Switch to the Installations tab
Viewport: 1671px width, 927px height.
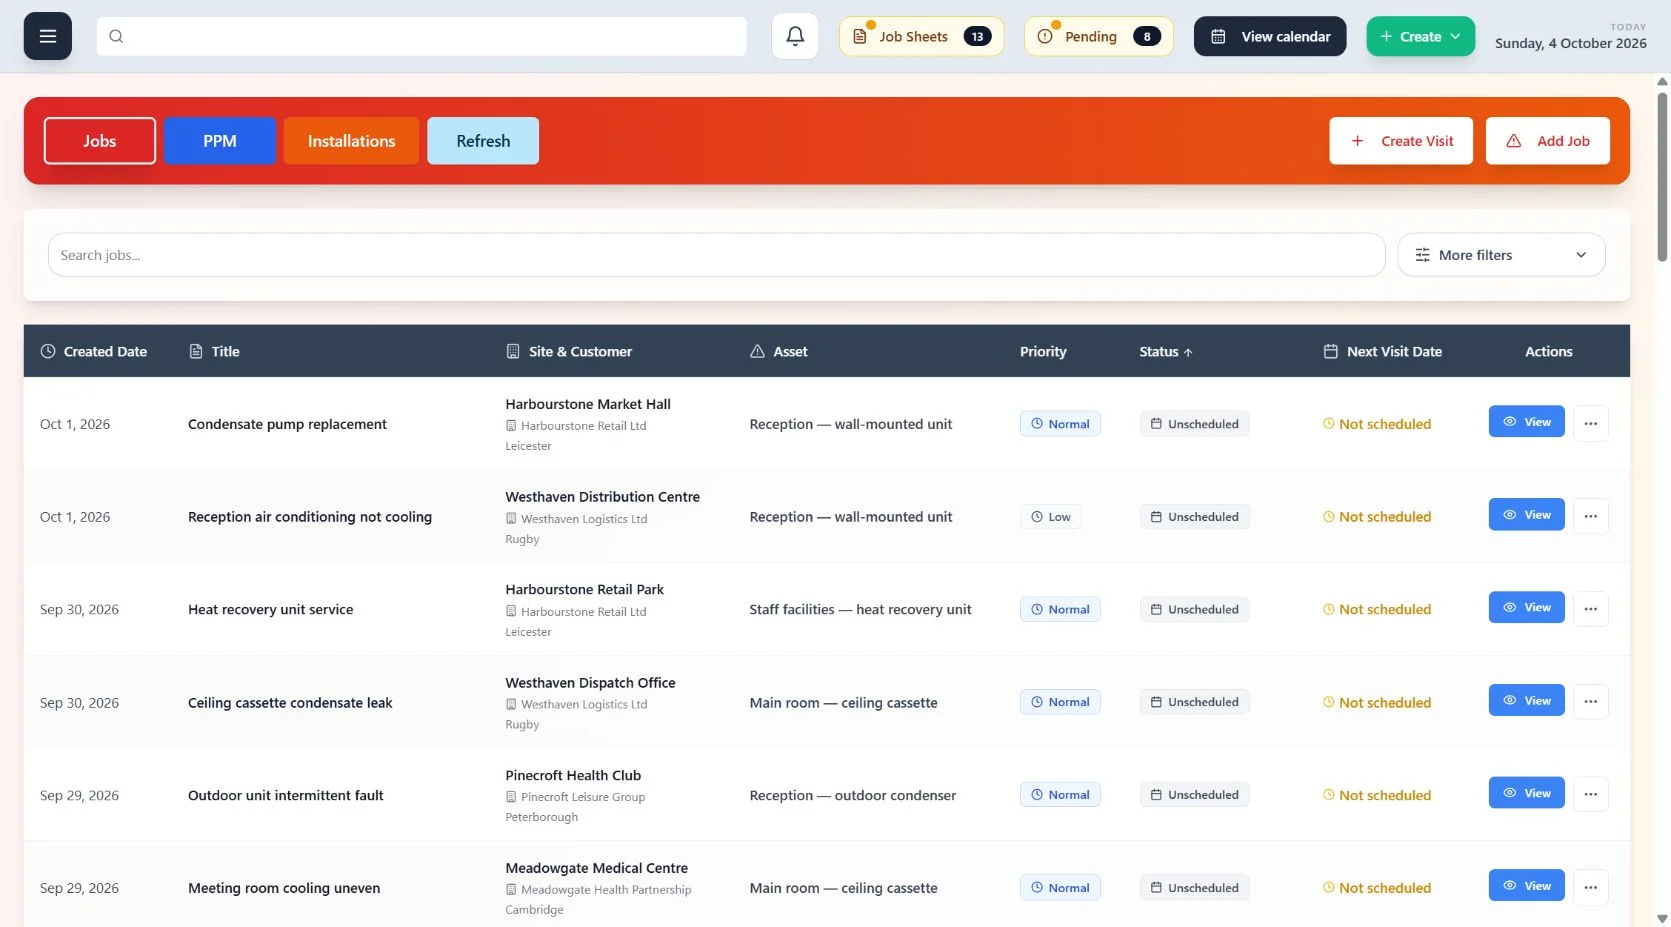click(x=351, y=141)
